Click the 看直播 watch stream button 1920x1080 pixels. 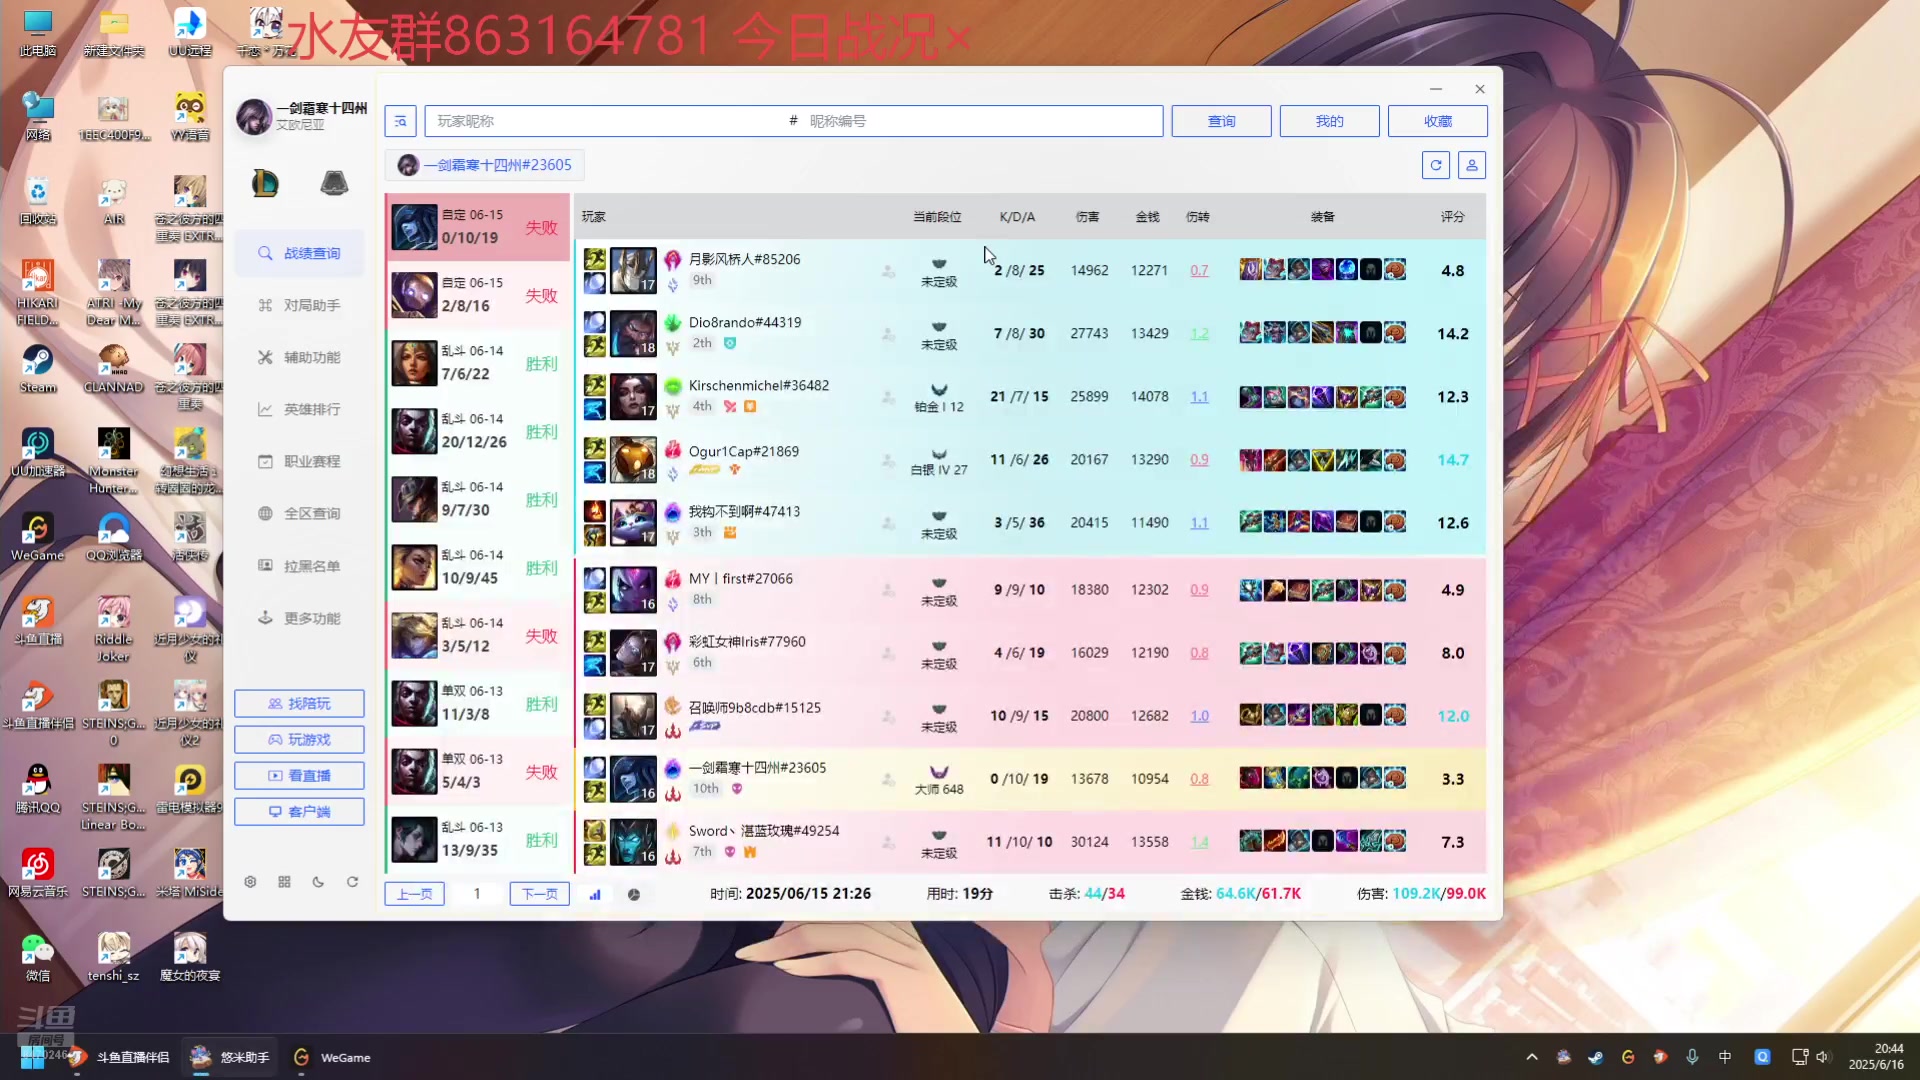299,775
